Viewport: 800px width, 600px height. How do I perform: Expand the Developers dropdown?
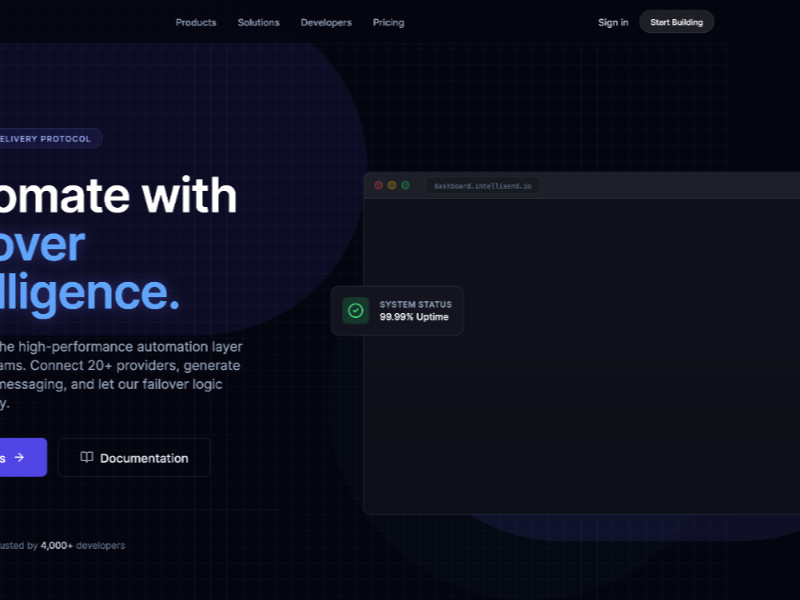pos(326,22)
